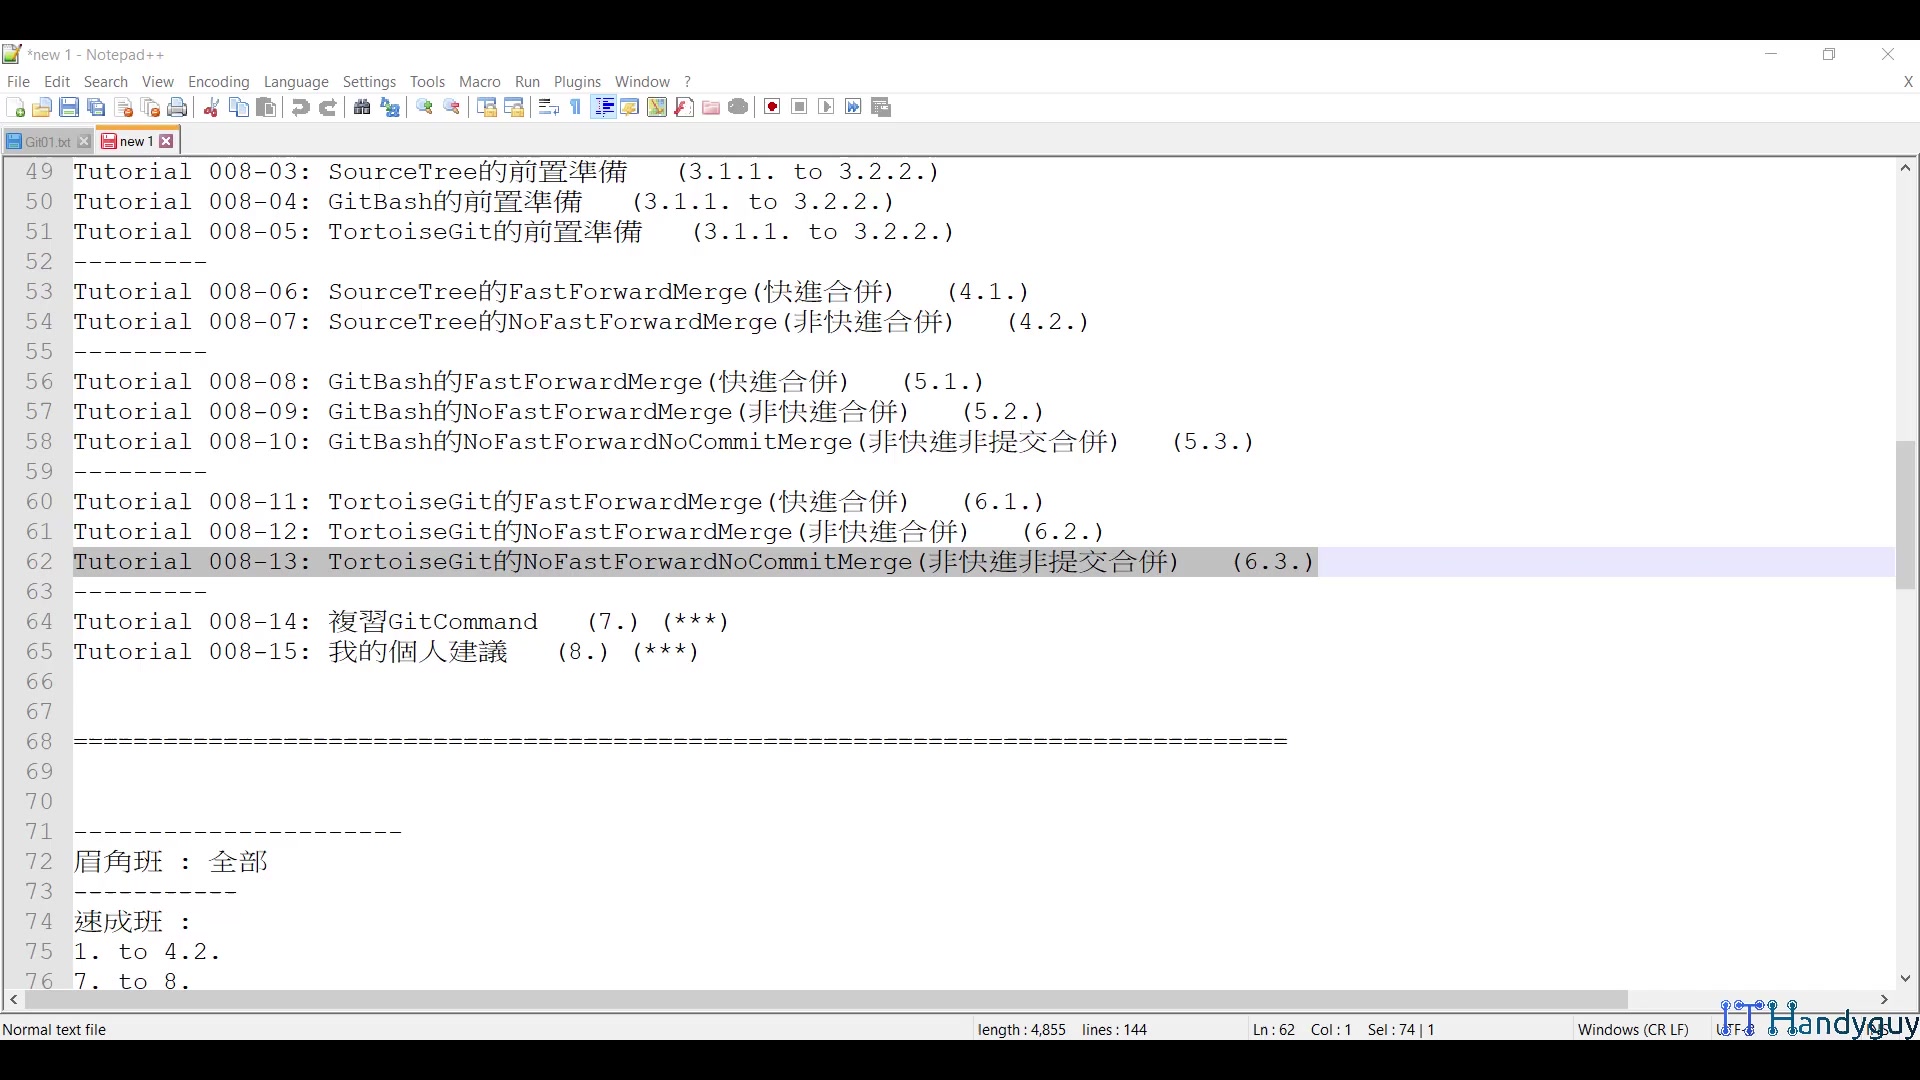Switch to the Git01.txt tab
Viewport: 1920px width, 1080px height.
(42, 141)
